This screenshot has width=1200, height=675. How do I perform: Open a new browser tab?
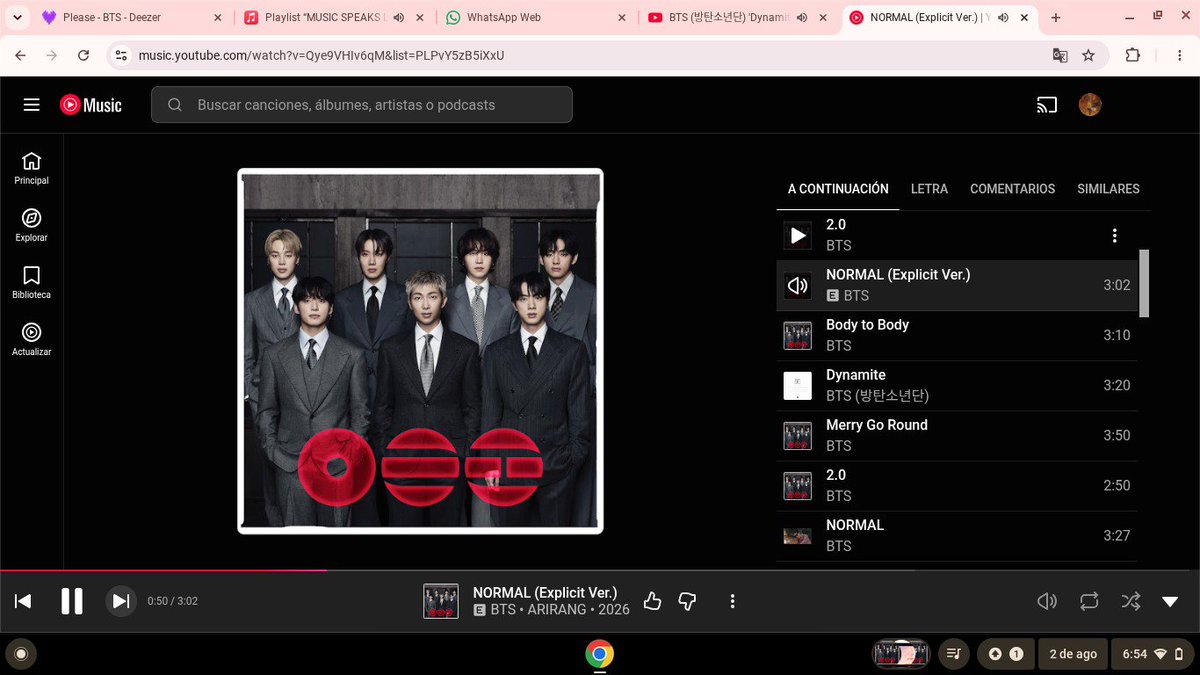(1055, 18)
